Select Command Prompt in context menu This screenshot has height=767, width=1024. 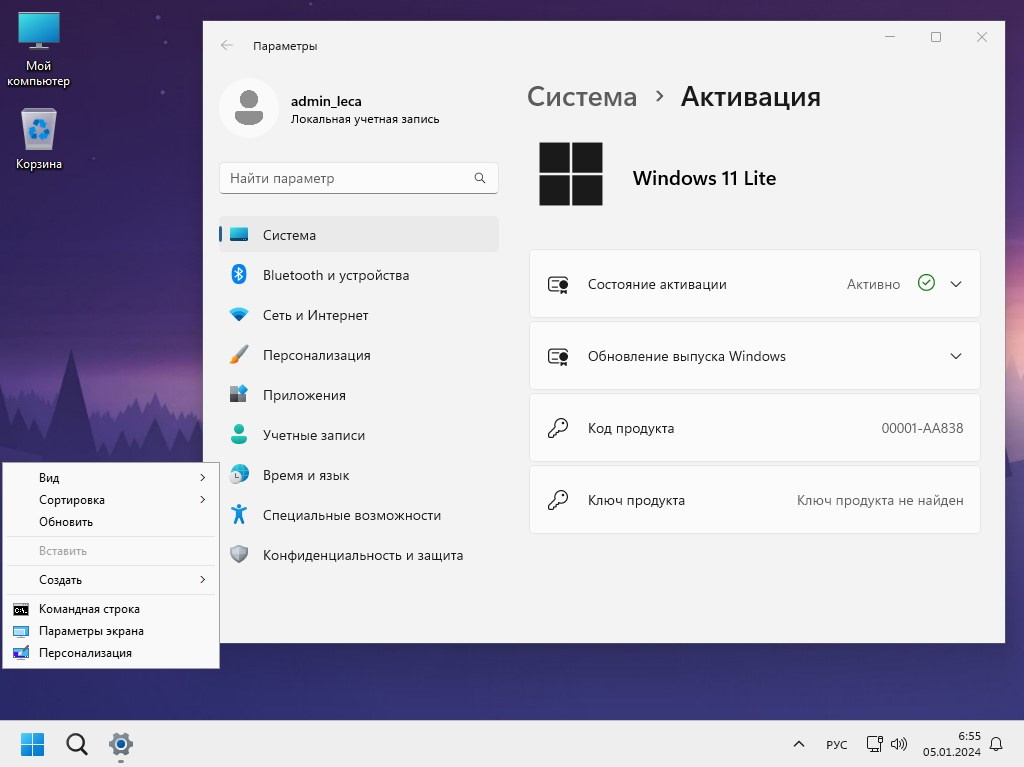(89, 609)
